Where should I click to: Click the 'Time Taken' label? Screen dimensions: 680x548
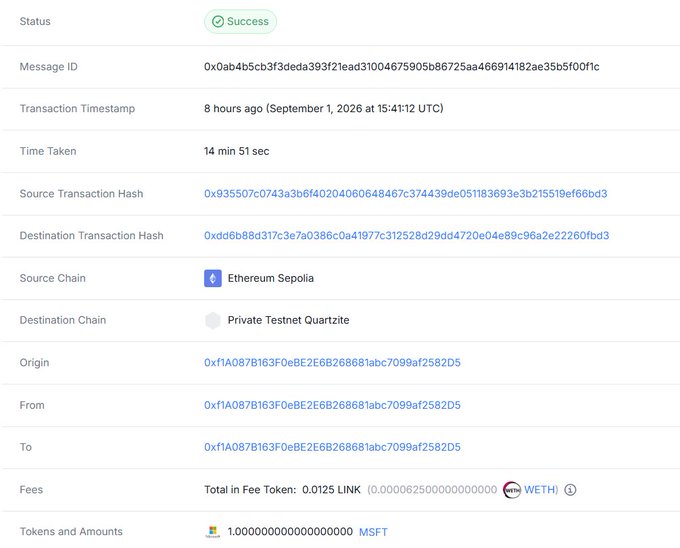(x=48, y=151)
